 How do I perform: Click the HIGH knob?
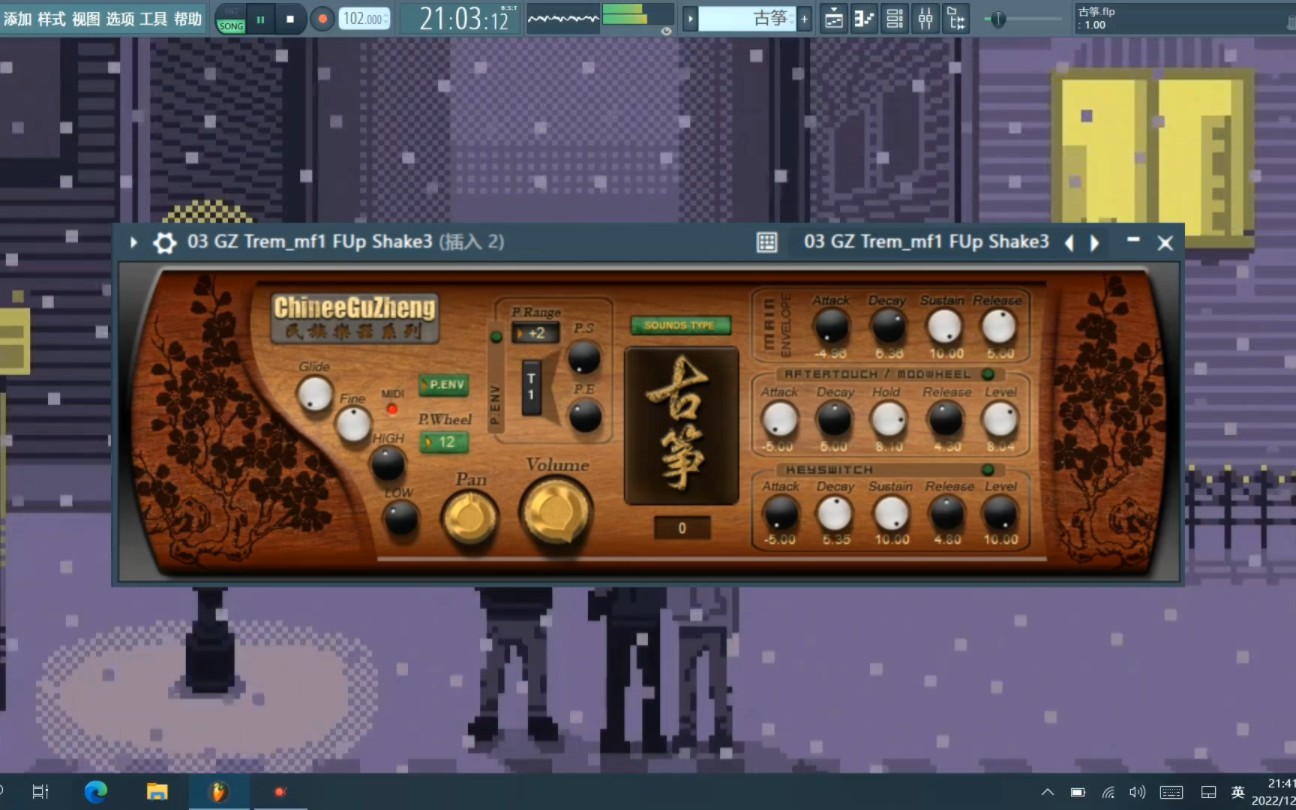tap(387, 463)
